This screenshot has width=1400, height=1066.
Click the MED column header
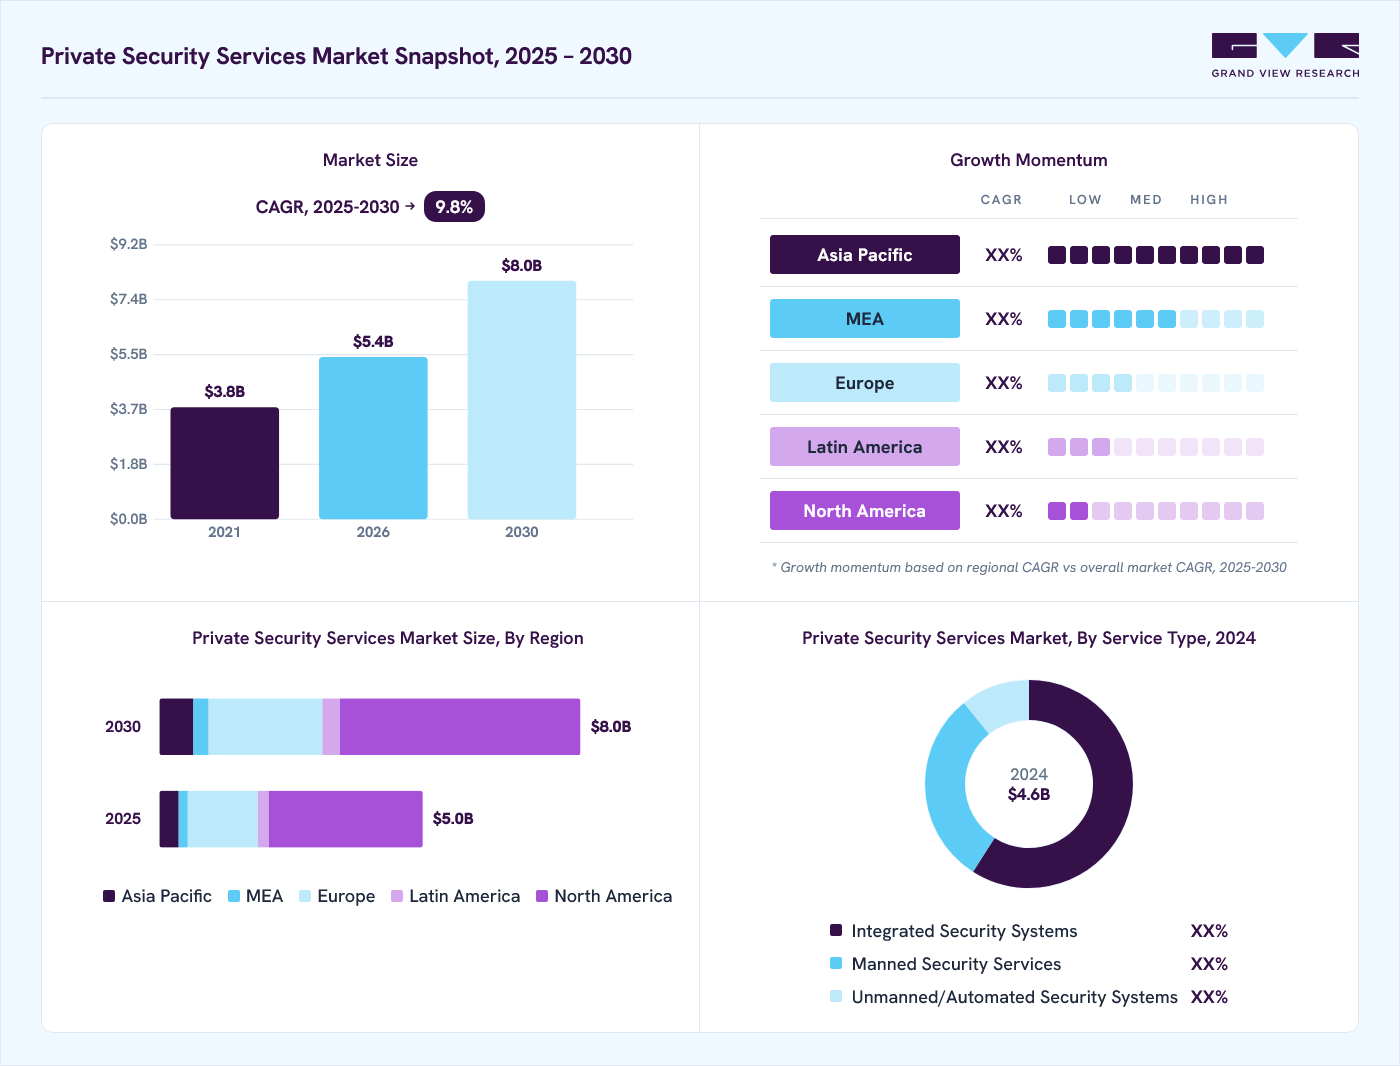[1146, 200]
